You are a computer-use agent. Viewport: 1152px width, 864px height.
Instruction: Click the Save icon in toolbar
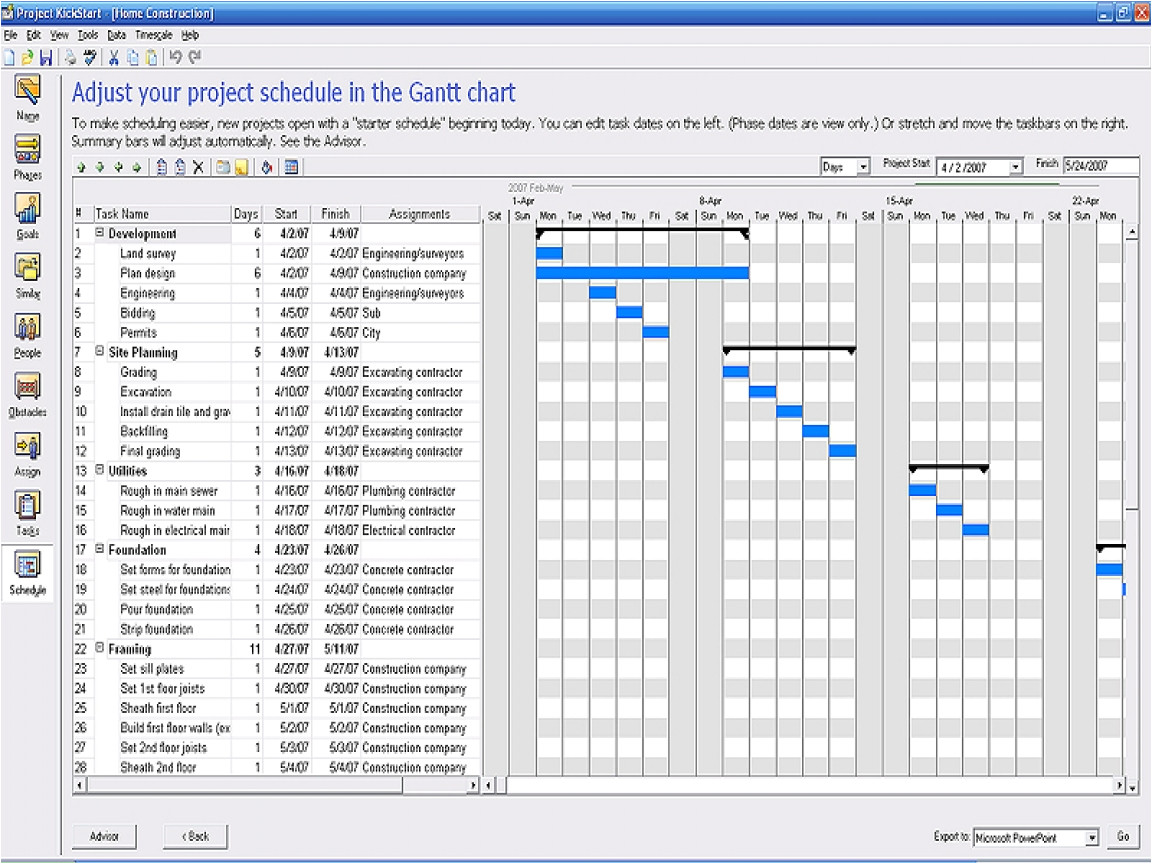click(46, 58)
